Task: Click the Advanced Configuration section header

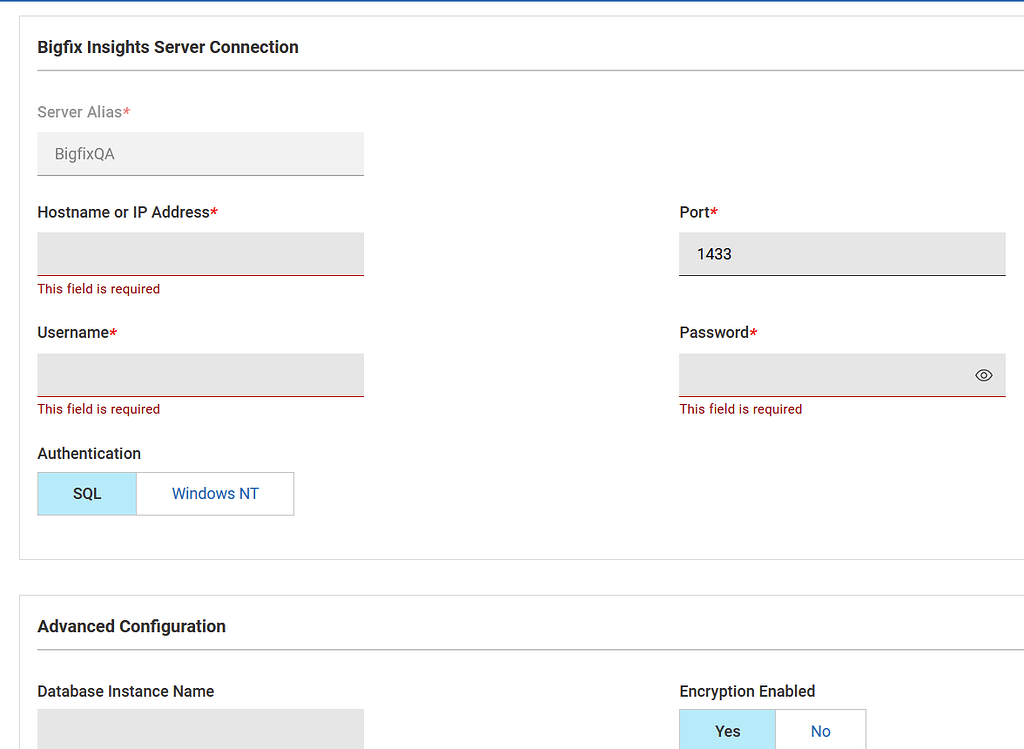Action: click(131, 626)
